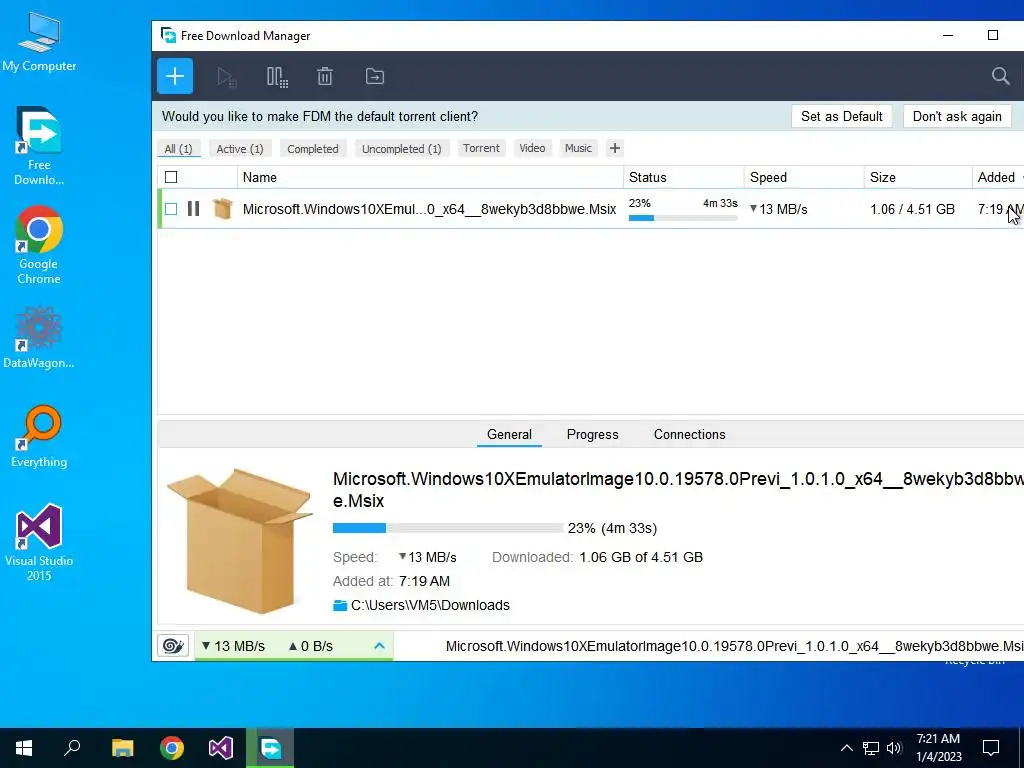The image size is (1024, 768).
Task: Click the 23% progress bar in list row
Action: click(683, 218)
